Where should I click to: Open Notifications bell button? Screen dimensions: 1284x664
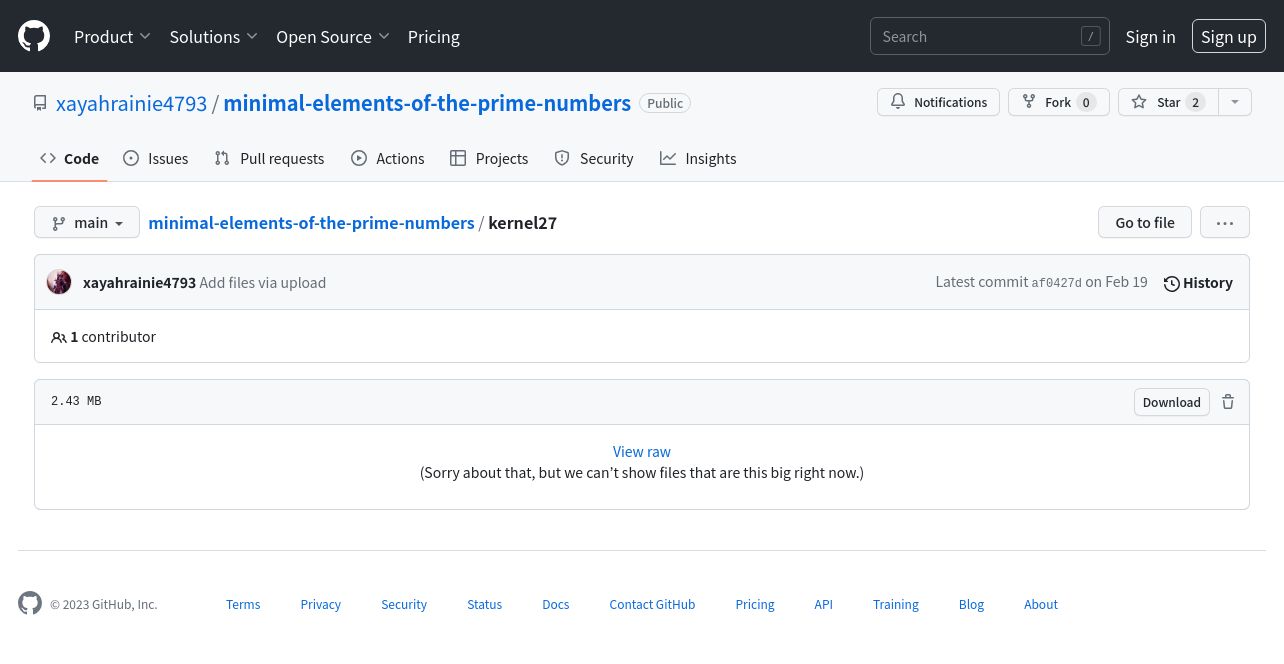938,102
